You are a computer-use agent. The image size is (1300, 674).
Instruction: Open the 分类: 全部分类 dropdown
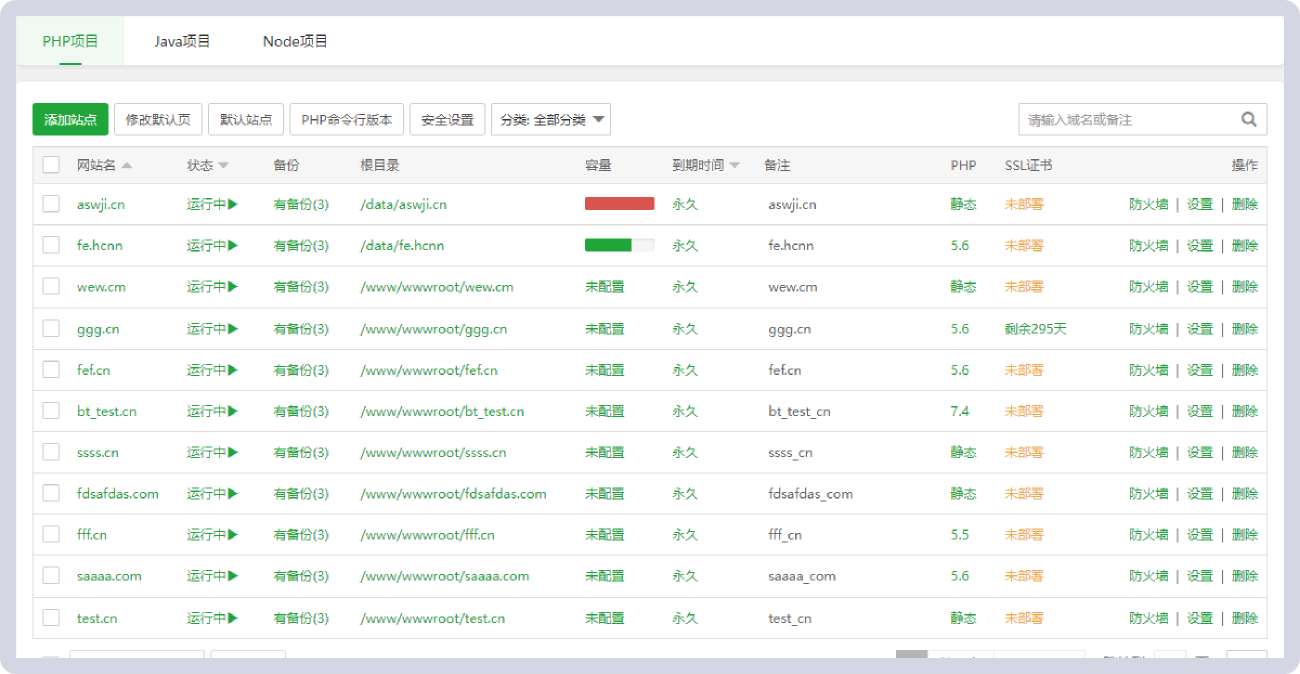point(551,119)
